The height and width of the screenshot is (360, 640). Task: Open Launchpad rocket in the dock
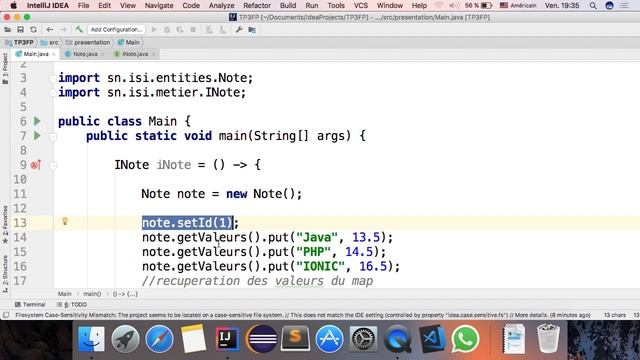[x=125, y=339]
